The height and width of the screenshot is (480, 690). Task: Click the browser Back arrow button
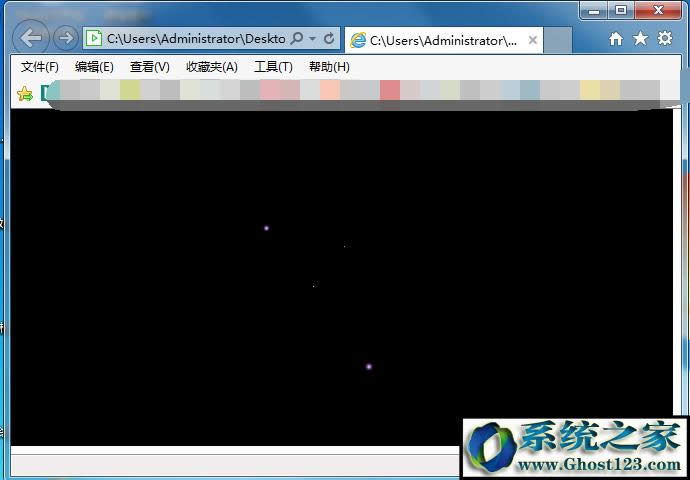pos(33,38)
